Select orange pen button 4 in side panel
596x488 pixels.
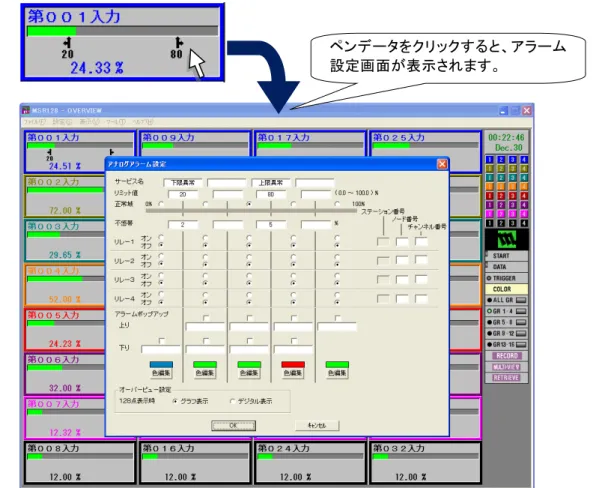524,187
